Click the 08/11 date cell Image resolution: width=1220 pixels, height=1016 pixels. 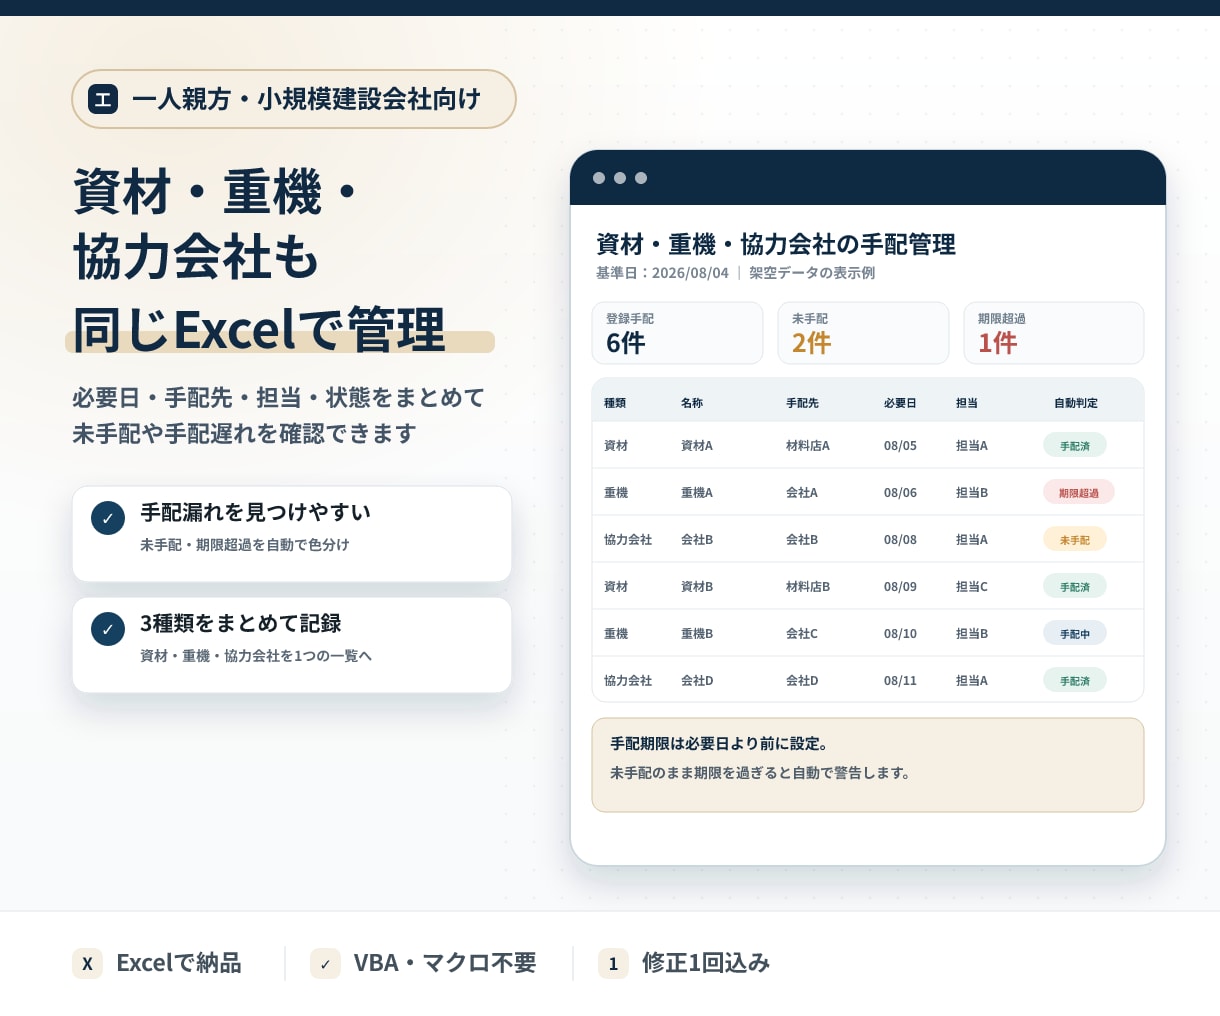(900, 681)
